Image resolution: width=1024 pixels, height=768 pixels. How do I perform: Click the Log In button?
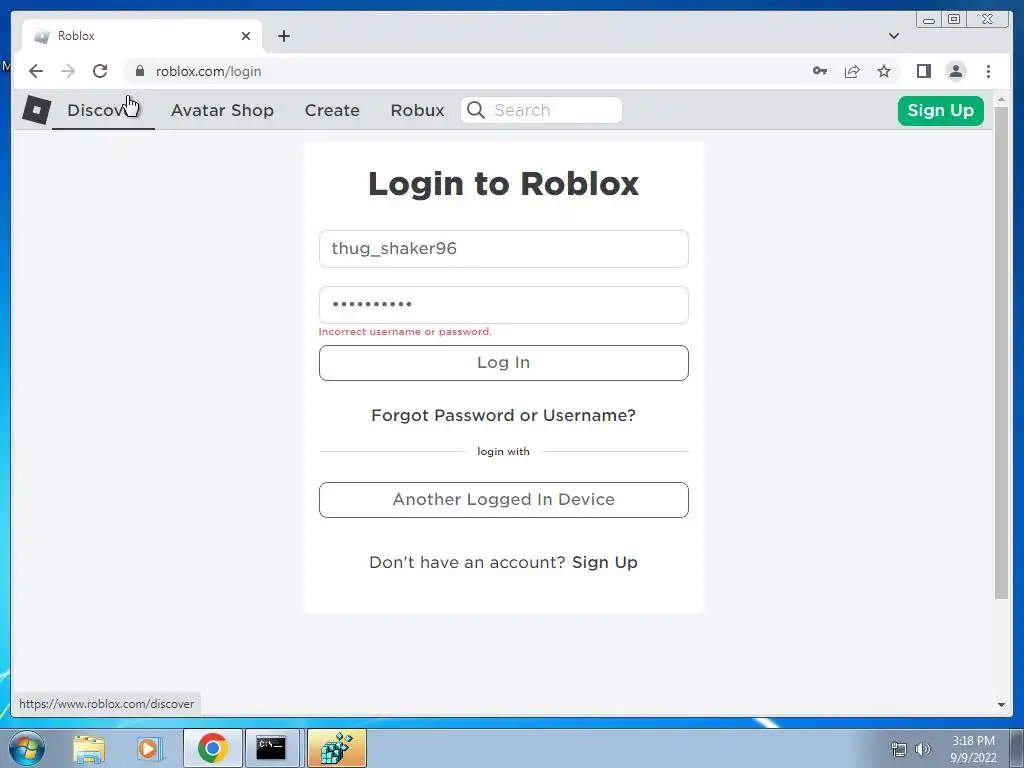(504, 363)
